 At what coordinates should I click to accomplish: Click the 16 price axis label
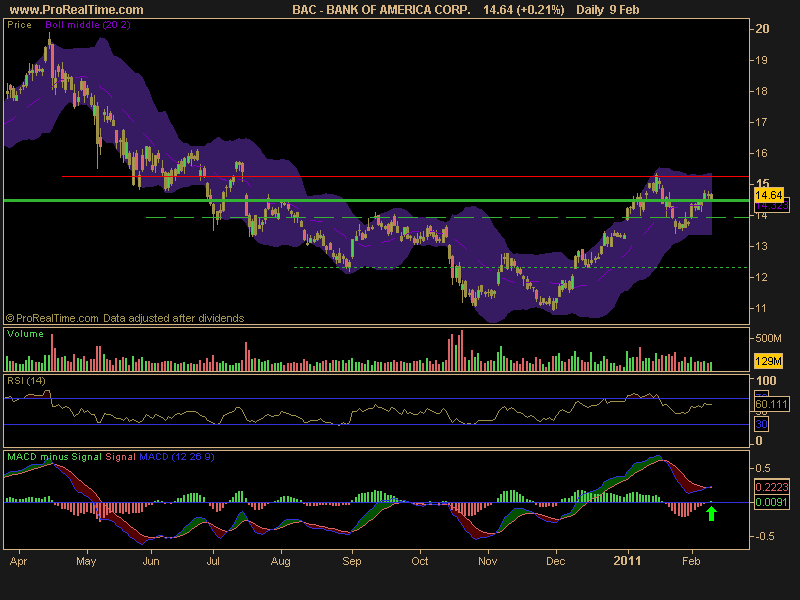coord(761,154)
